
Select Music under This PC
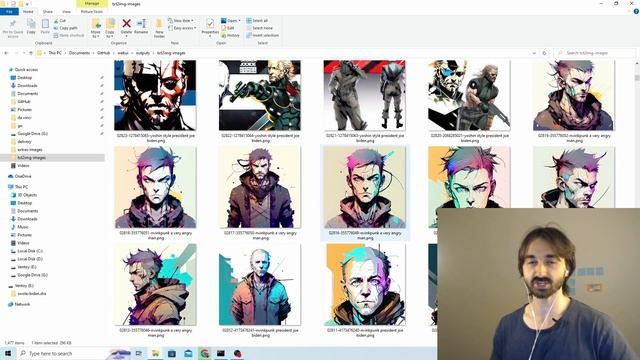click(22, 227)
